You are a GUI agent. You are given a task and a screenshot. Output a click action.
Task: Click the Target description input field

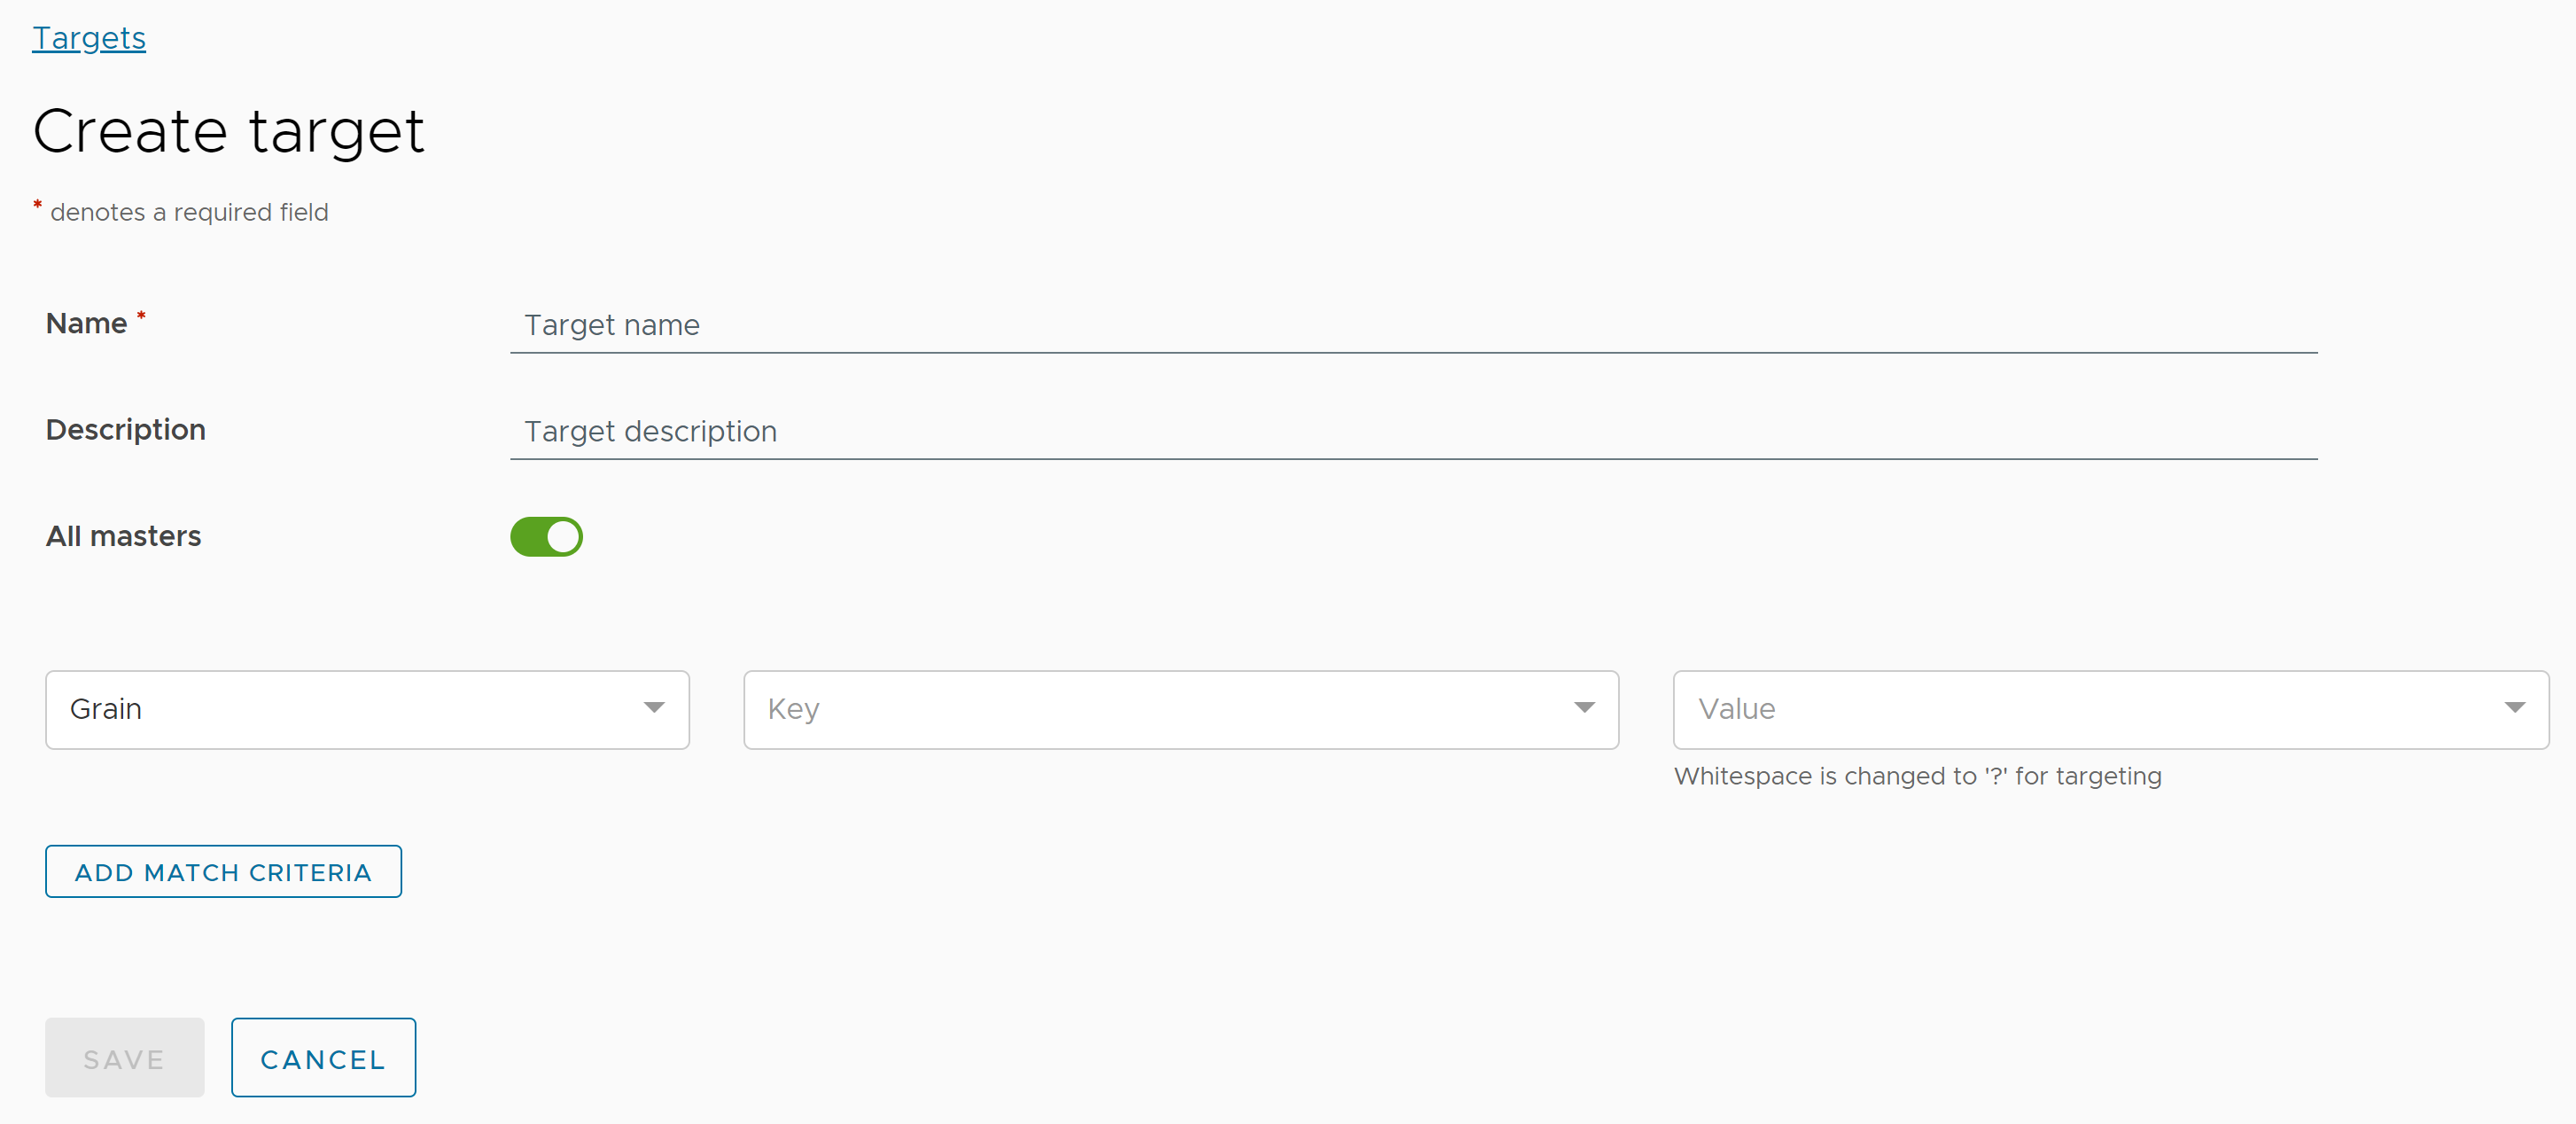[x=1414, y=433]
